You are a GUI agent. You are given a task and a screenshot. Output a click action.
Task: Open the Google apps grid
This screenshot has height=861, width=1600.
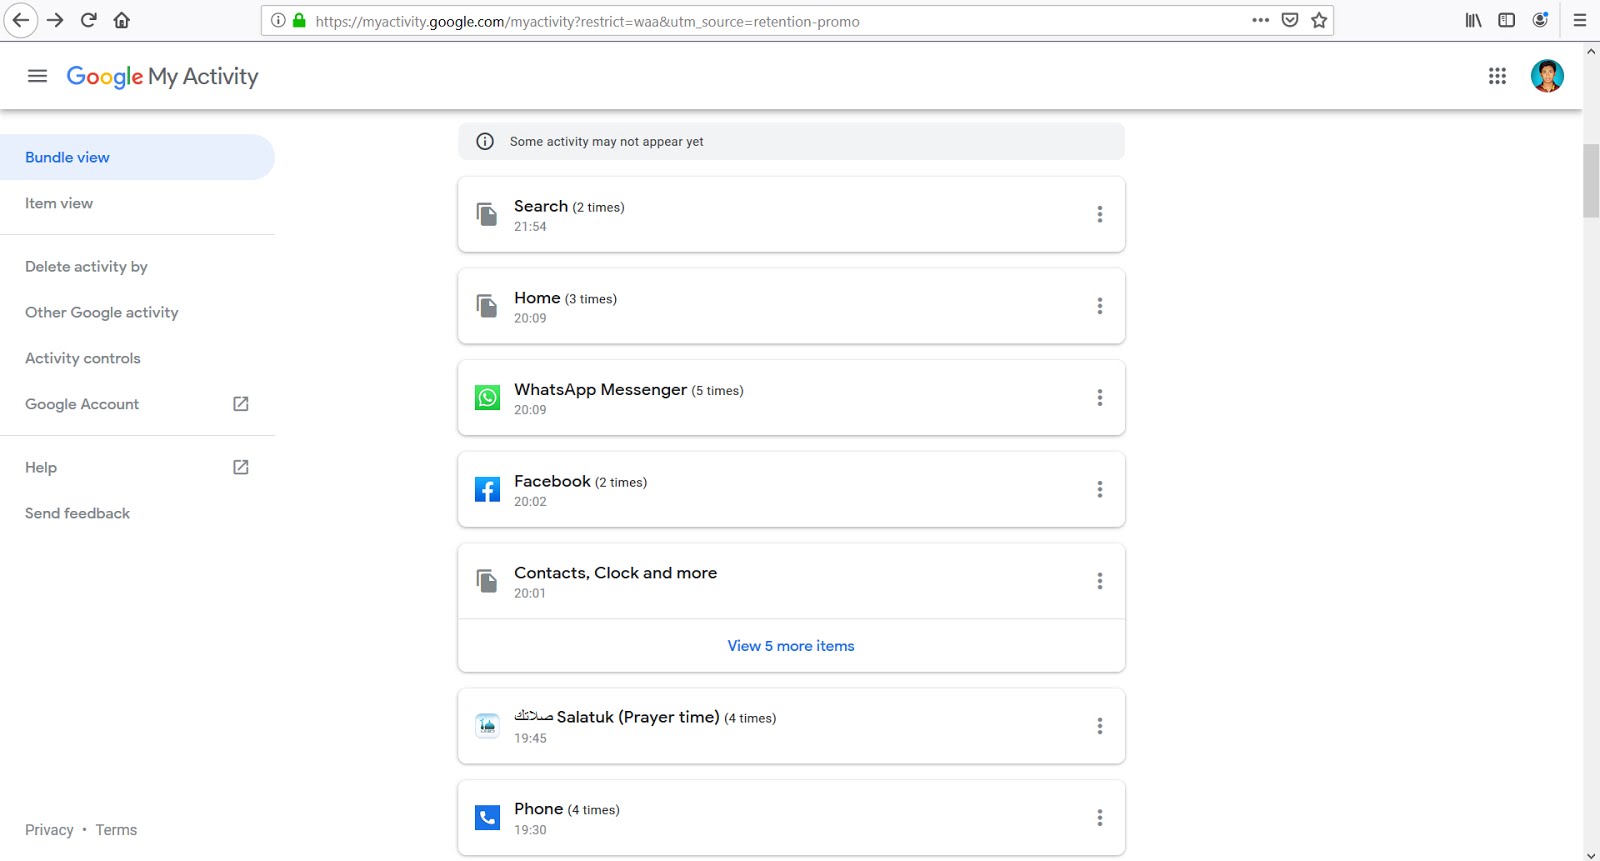(x=1497, y=76)
